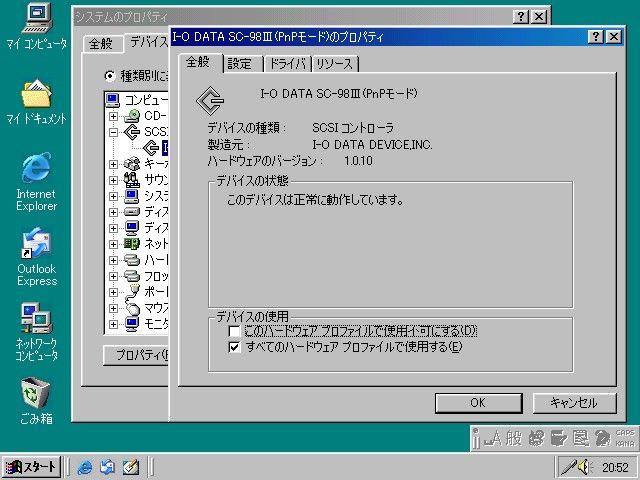Select the highlighted SCSI child device icon
This screenshot has height=480, width=640.
pos(151,148)
